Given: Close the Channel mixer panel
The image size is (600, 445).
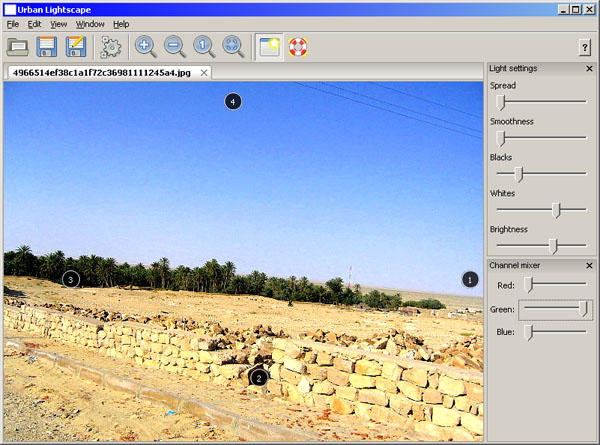Looking at the screenshot, I should [x=589, y=264].
